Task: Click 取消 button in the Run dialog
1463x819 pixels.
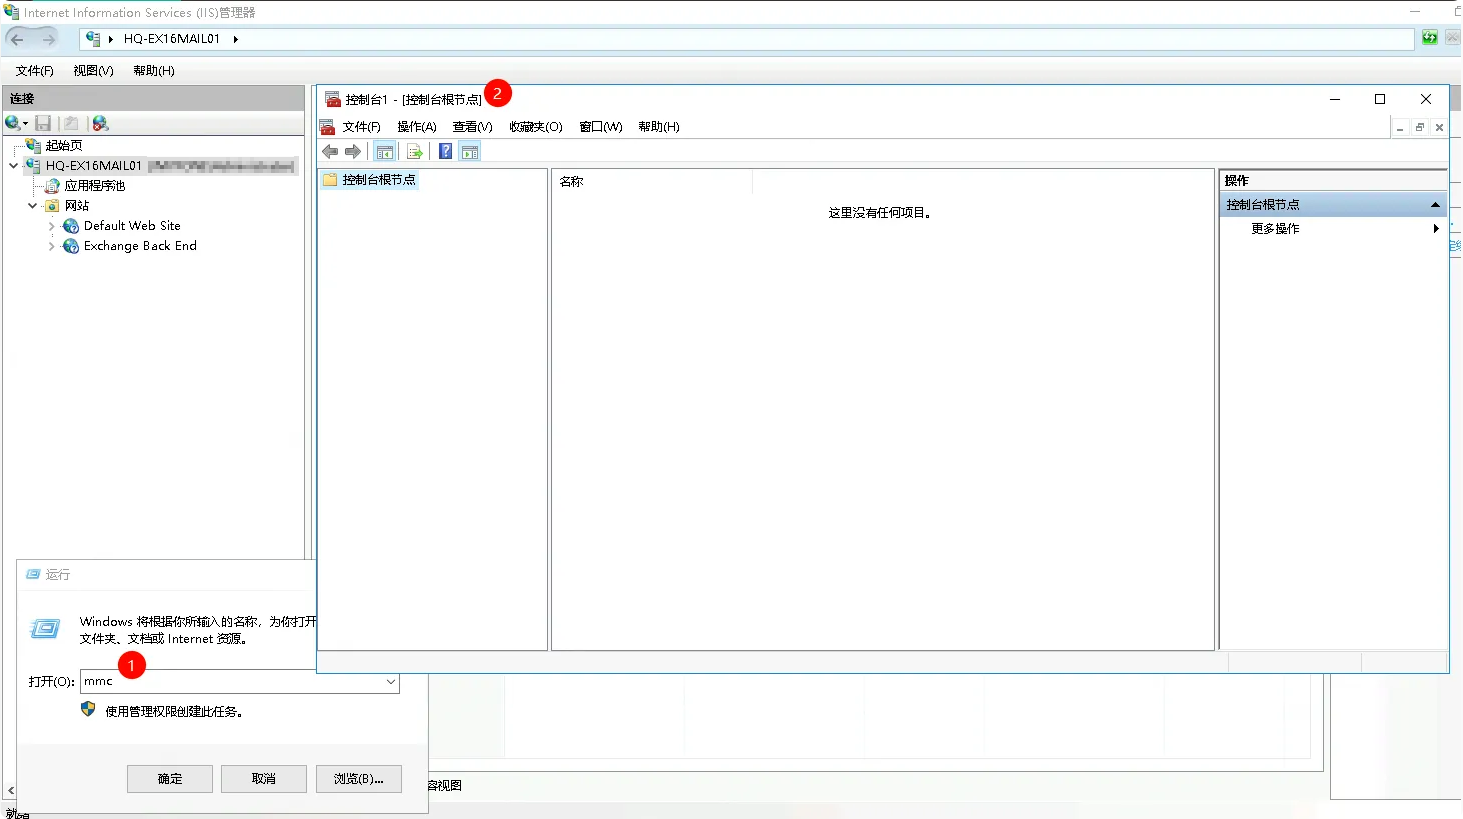Action: [264, 779]
